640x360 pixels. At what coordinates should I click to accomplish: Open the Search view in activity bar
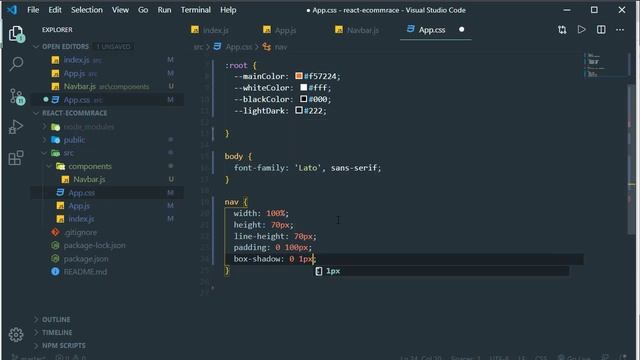click(x=16, y=64)
